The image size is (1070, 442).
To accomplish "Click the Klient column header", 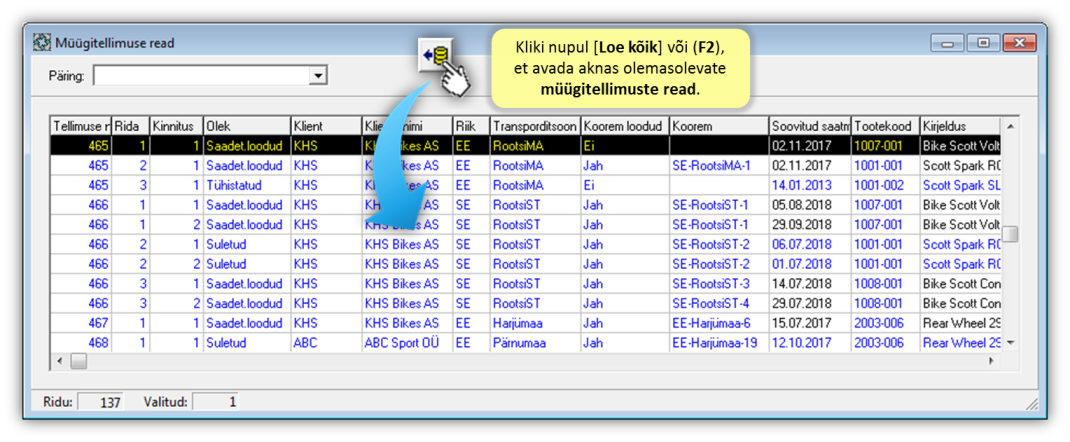I will [x=324, y=127].
